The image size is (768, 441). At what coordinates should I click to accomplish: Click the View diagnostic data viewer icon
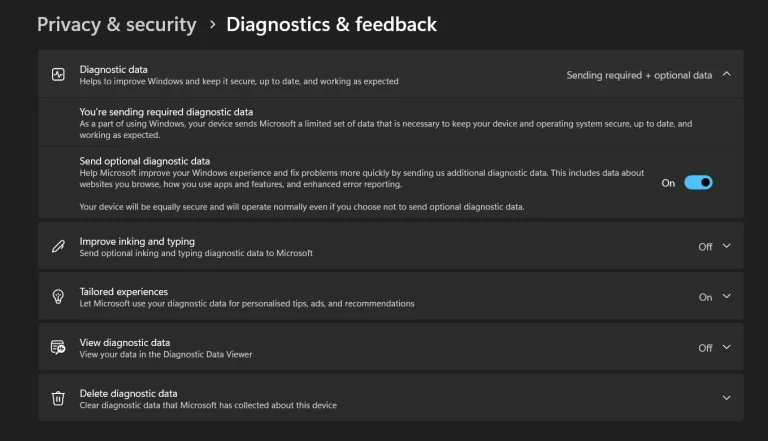(x=58, y=347)
